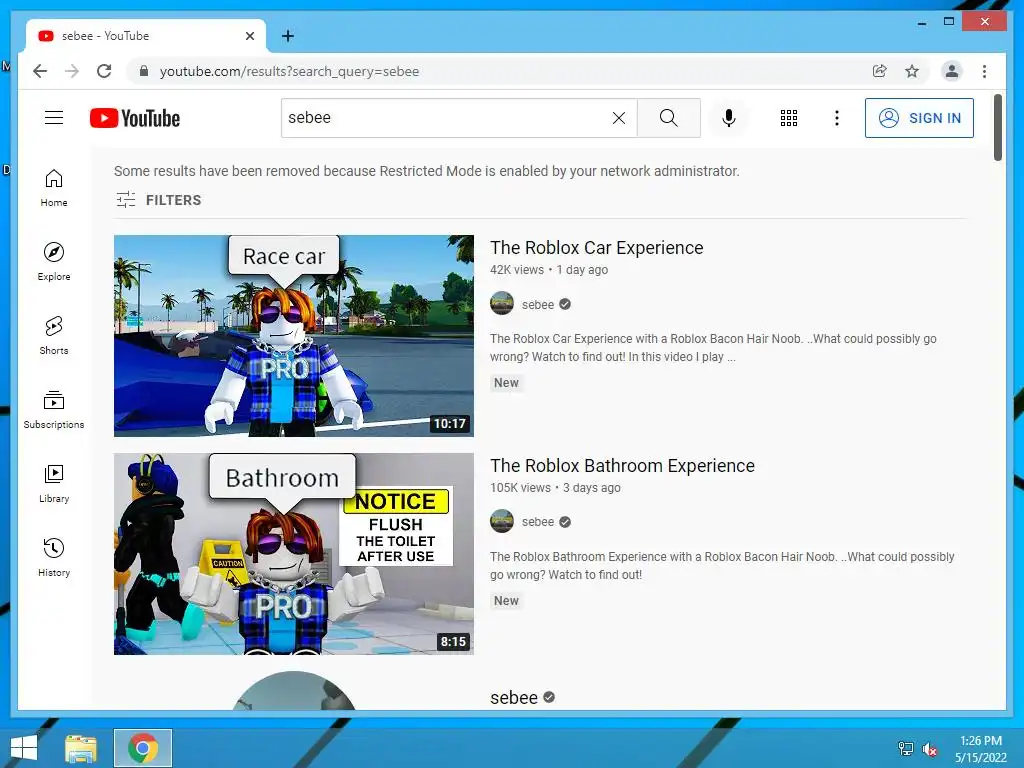
Task: Click sebee avatar next to Bathroom Experience
Action: pyautogui.click(x=502, y=521)
